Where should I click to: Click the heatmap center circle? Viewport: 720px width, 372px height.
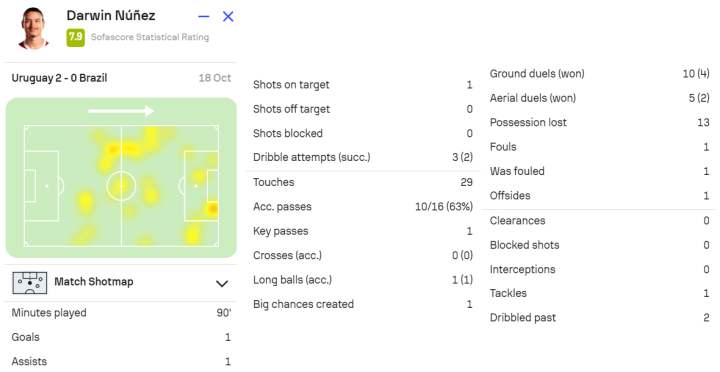coord(121,186)
